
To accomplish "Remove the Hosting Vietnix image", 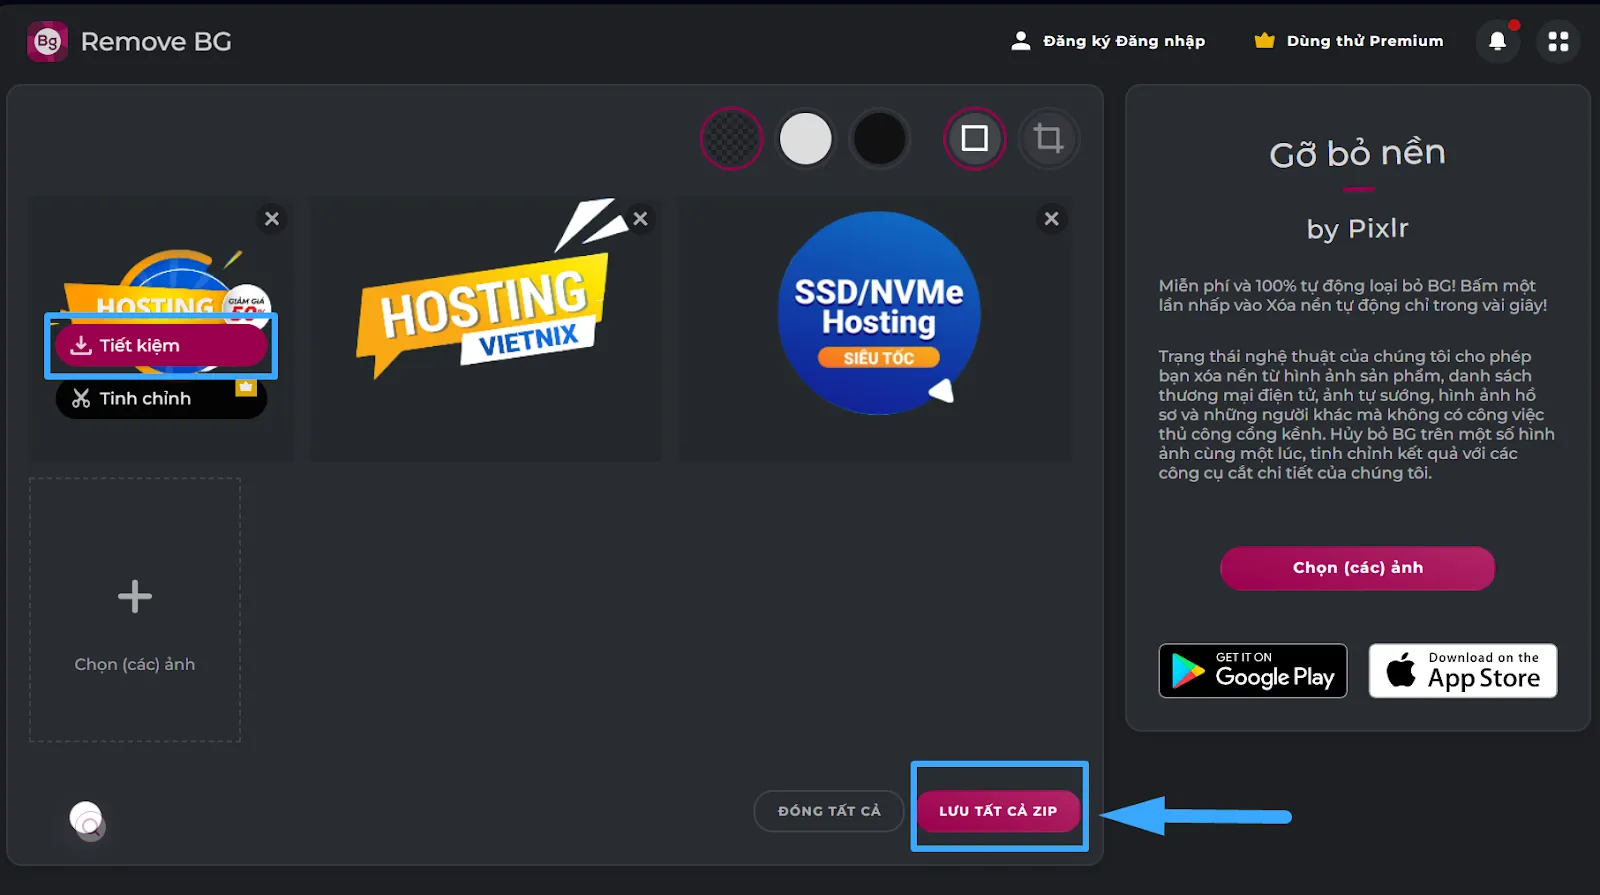I will pos(640,218).
